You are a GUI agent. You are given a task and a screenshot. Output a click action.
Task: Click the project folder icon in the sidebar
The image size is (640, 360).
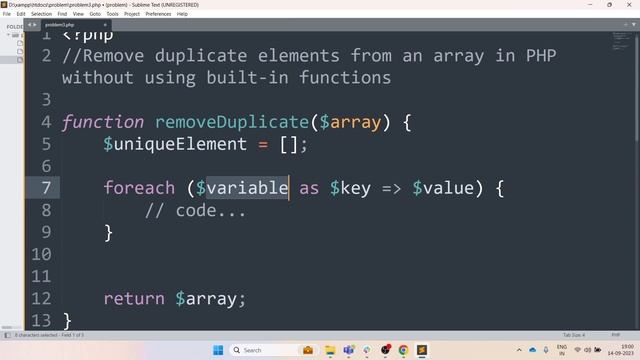coord(16,35)
